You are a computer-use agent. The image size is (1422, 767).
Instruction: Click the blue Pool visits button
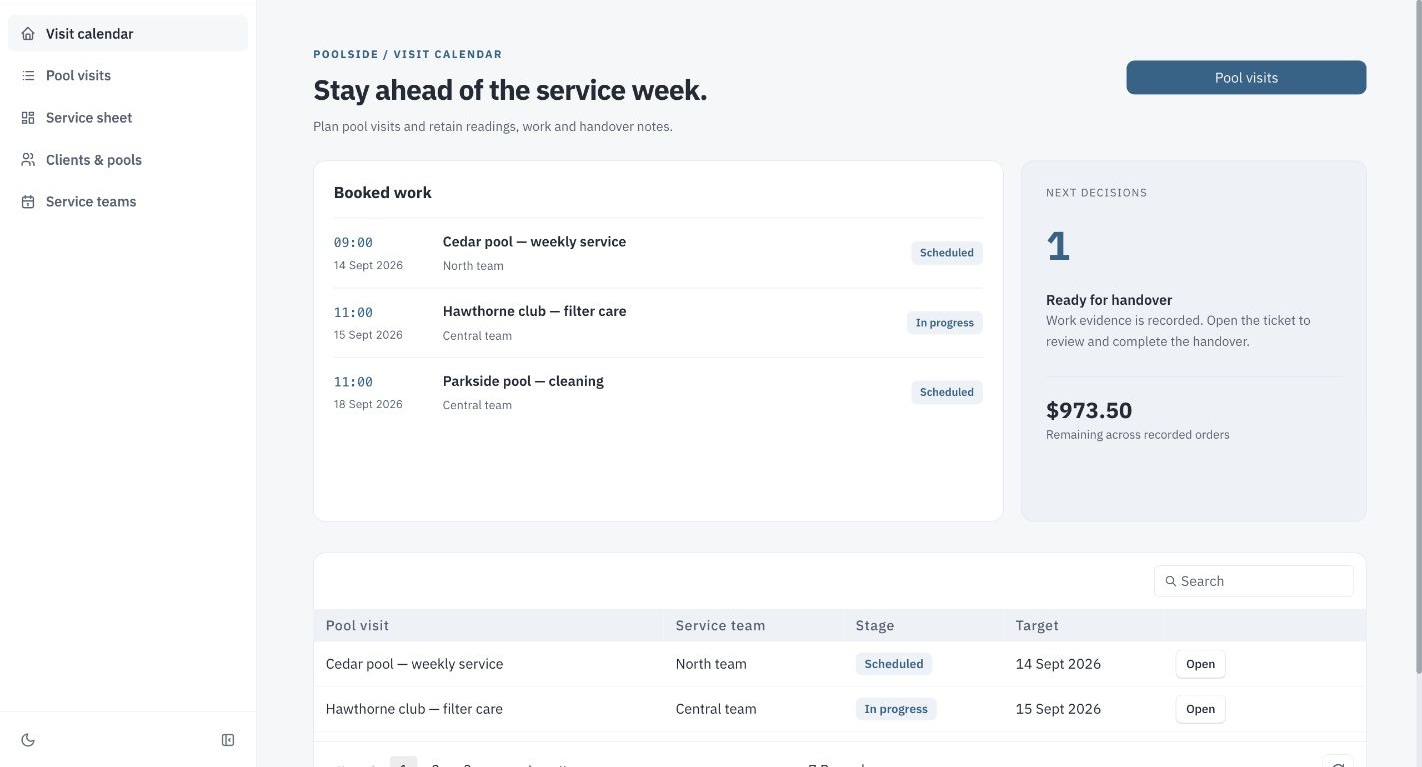click(x=1246, y=78)
